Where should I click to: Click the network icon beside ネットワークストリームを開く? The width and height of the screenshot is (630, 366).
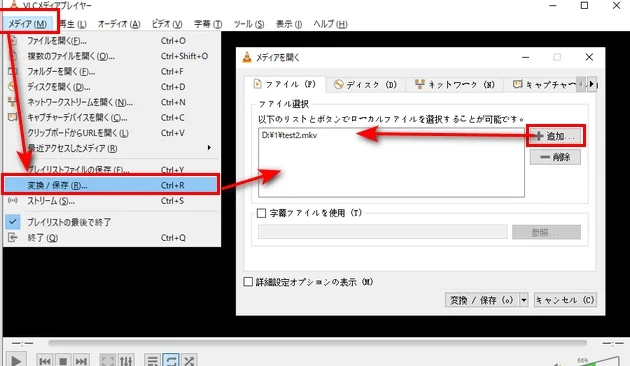click(x=12, y=102)
